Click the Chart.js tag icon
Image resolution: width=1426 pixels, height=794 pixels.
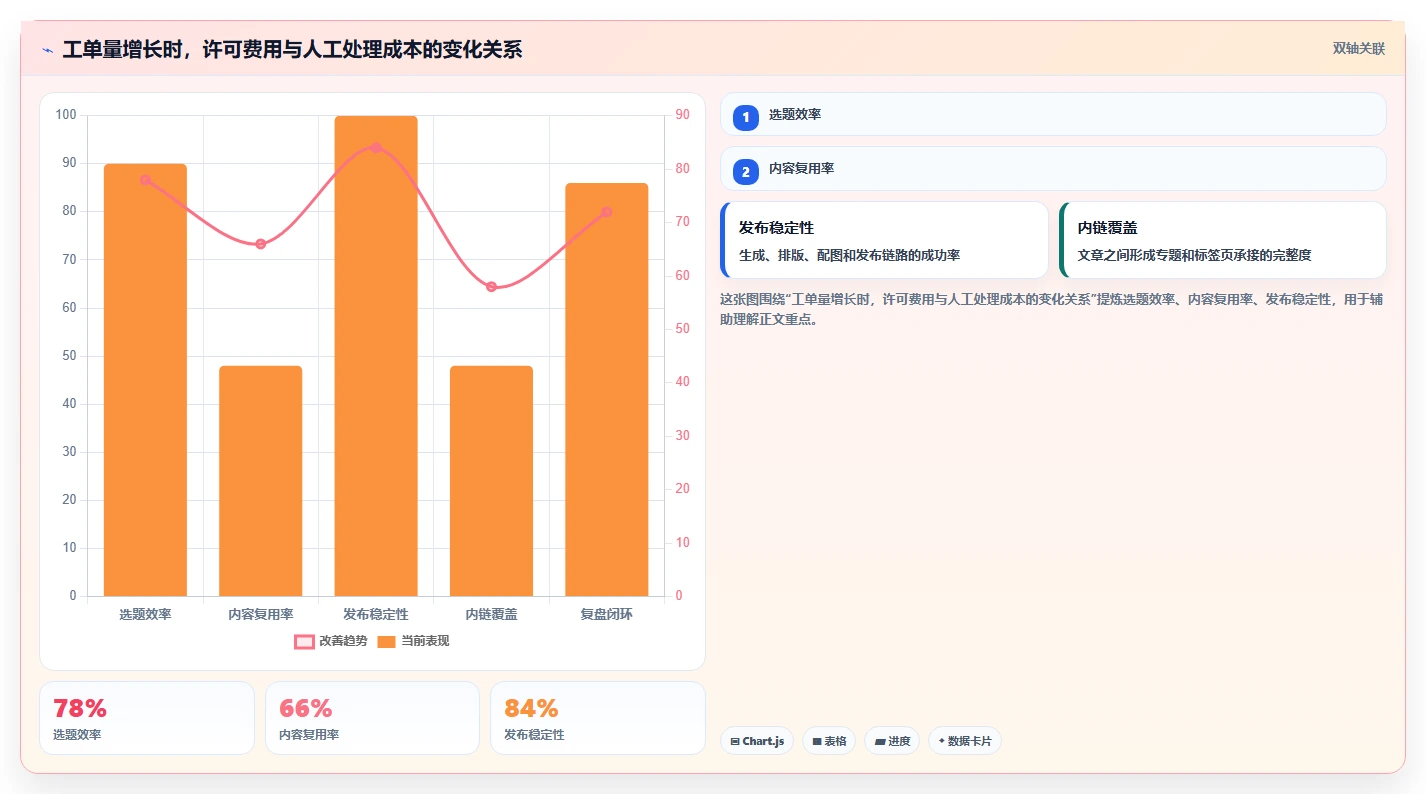pyautogui.click(x=735, y=741)
